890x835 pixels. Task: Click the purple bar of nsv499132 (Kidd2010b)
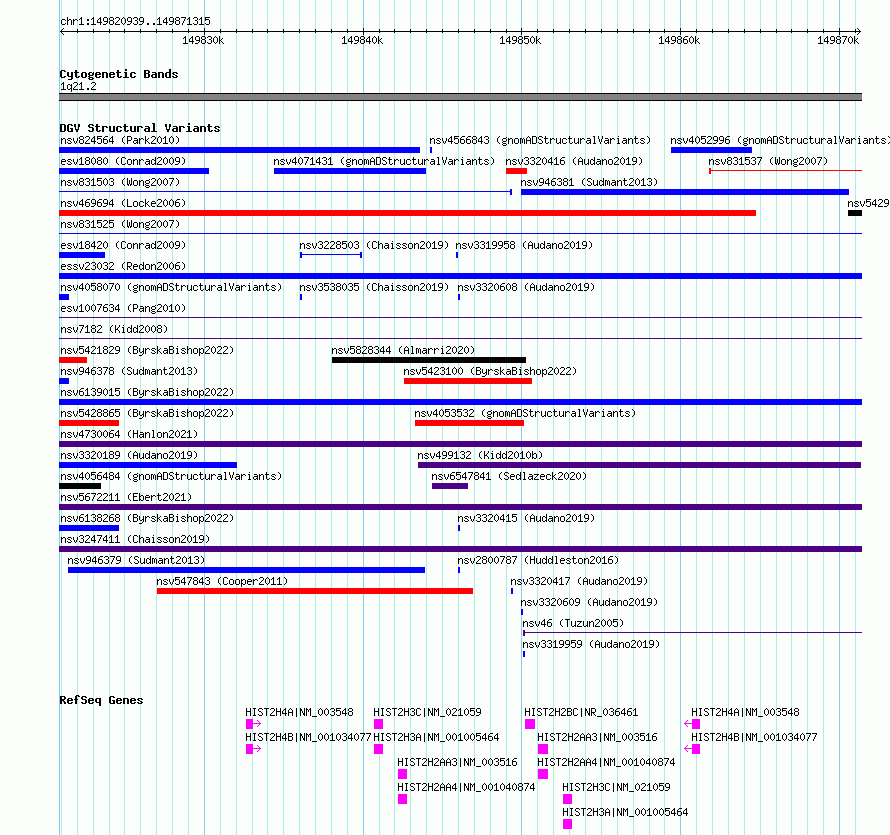[x=639, y=465]
